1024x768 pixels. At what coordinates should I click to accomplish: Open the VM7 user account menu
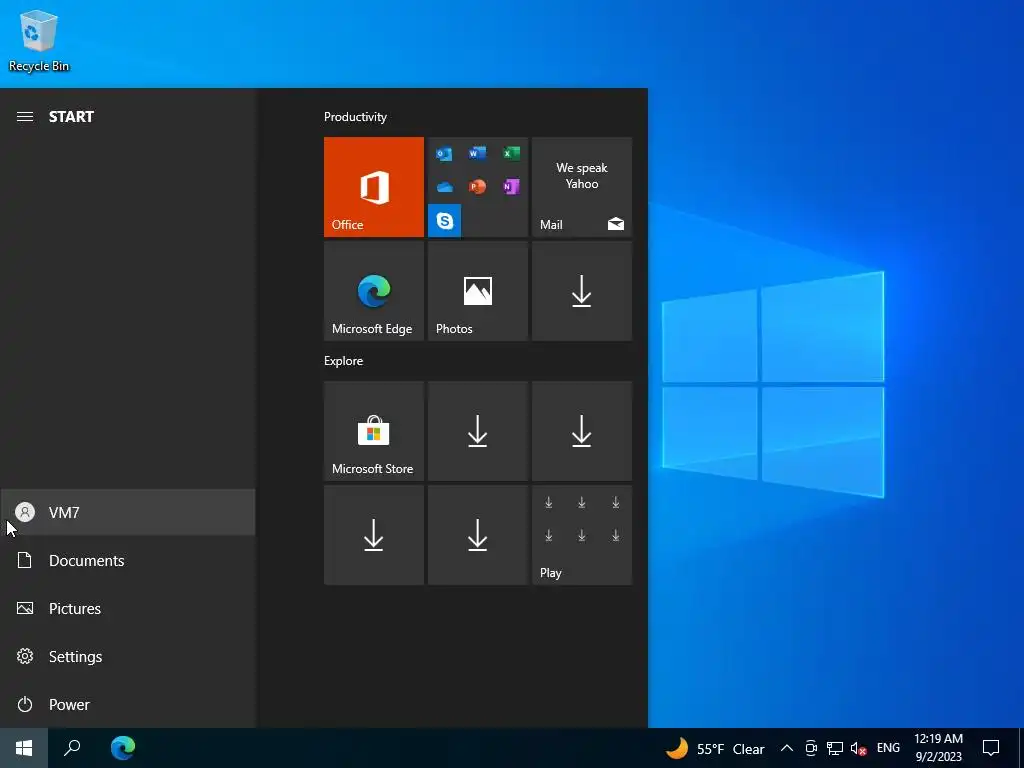[x=128, y=513]
